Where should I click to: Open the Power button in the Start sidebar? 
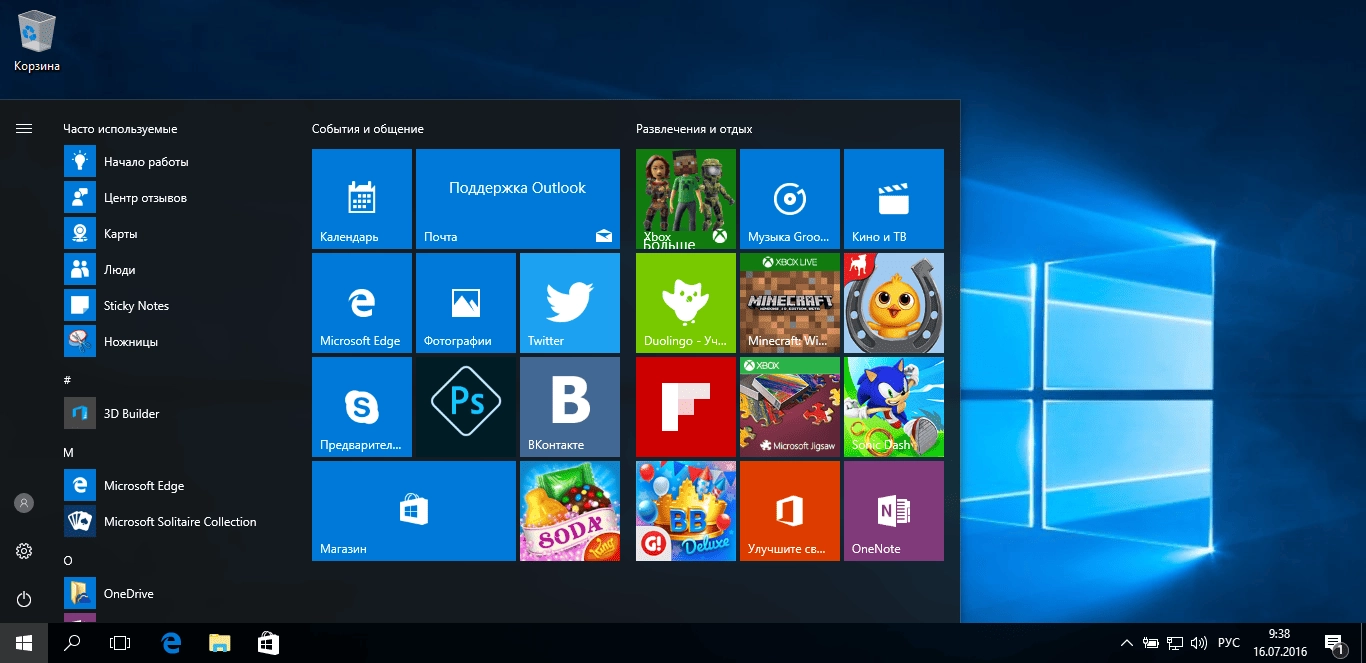[x=24, y=599]
